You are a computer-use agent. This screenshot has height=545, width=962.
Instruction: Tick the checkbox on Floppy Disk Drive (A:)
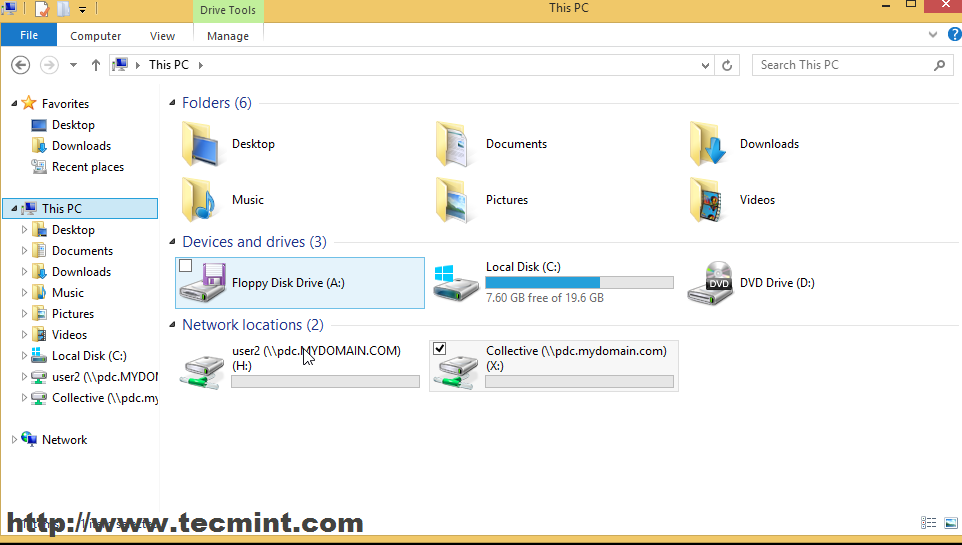185,266
